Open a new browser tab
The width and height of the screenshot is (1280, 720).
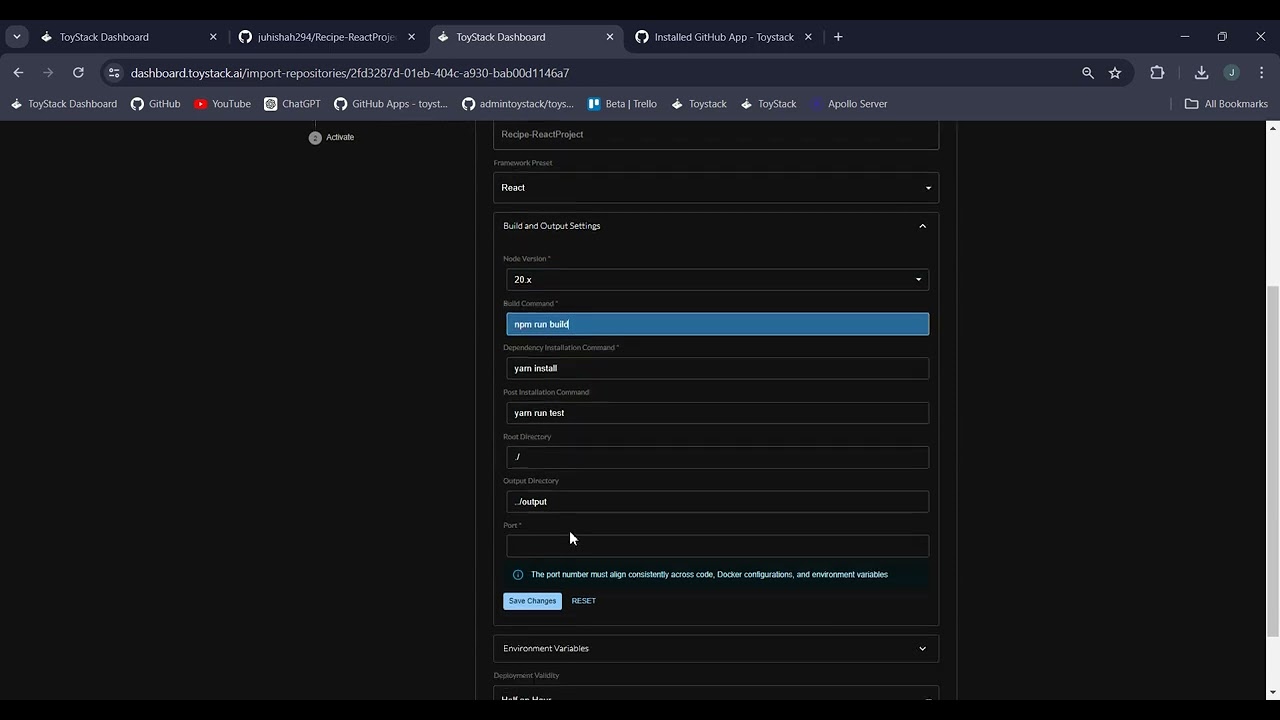tap(838, 37)
